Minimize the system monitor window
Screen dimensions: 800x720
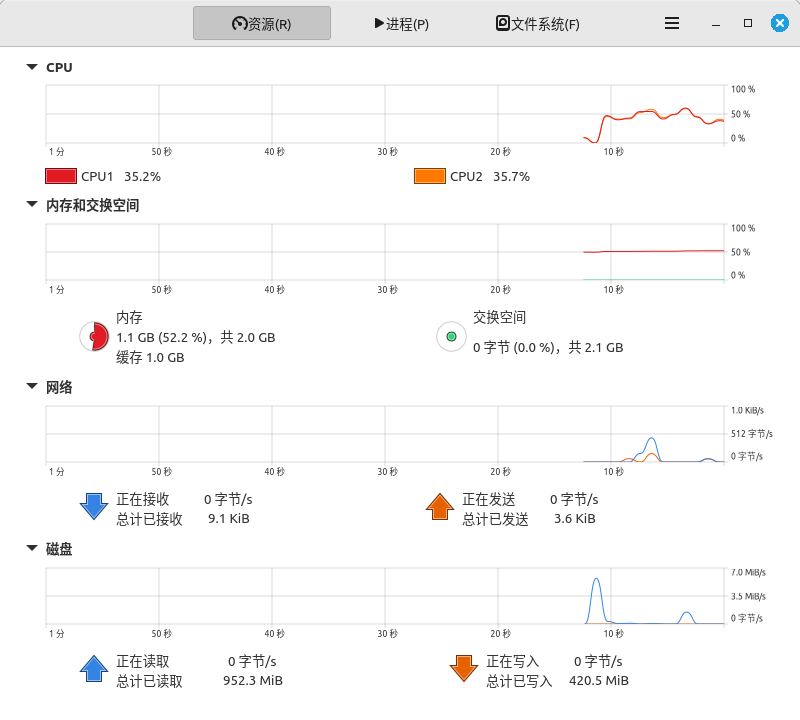[x=716, y=23]
